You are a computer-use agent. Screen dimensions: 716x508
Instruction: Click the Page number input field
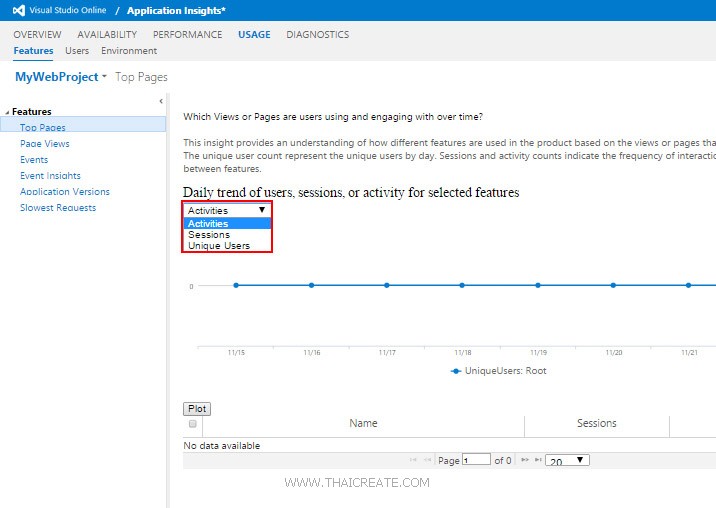pos(476,460)
